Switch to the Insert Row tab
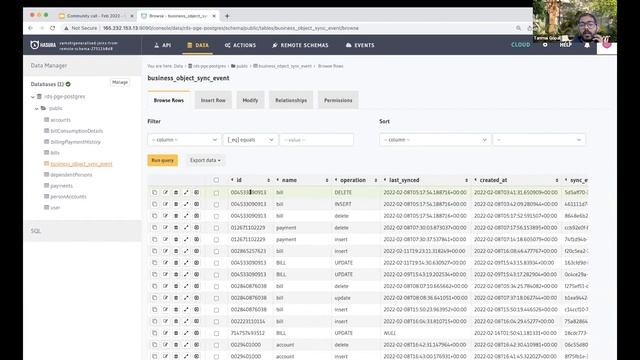 (213, 100)
